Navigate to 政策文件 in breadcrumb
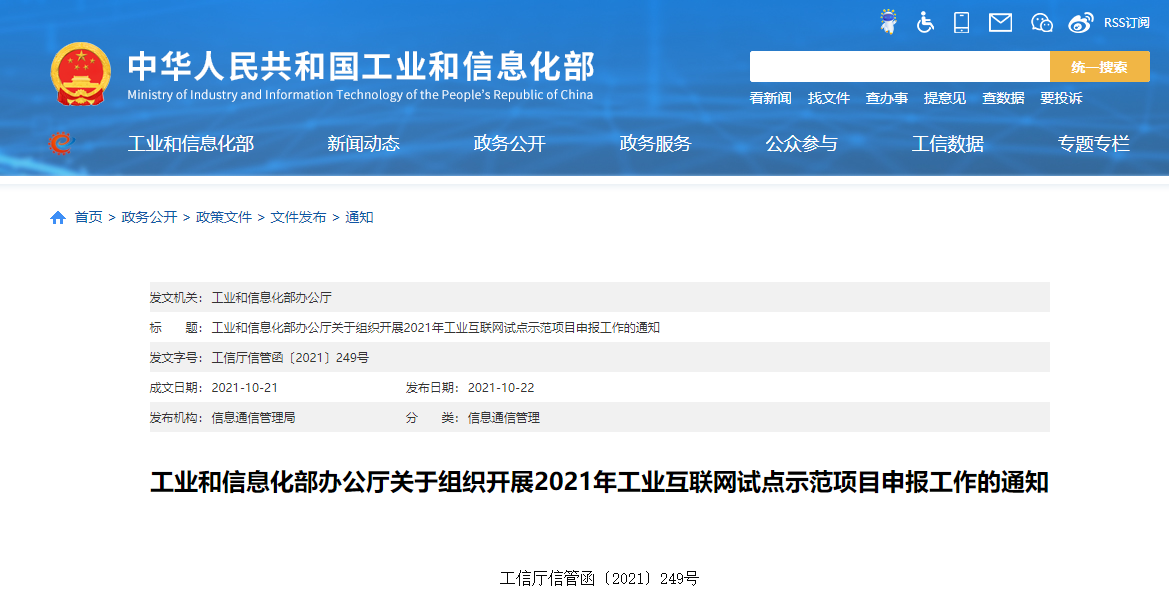Screen dimensions: 1169x608 pyautogui.click(x=224, y=218)
